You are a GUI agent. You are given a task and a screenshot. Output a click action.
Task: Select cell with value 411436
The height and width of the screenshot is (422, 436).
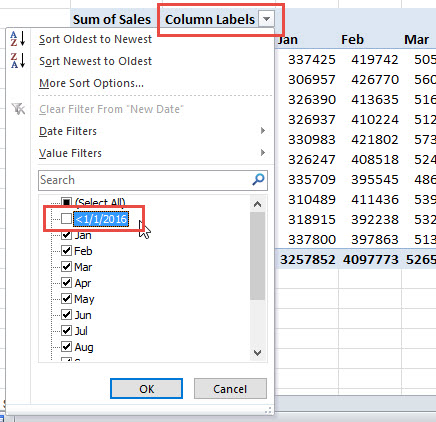[375, 200]
